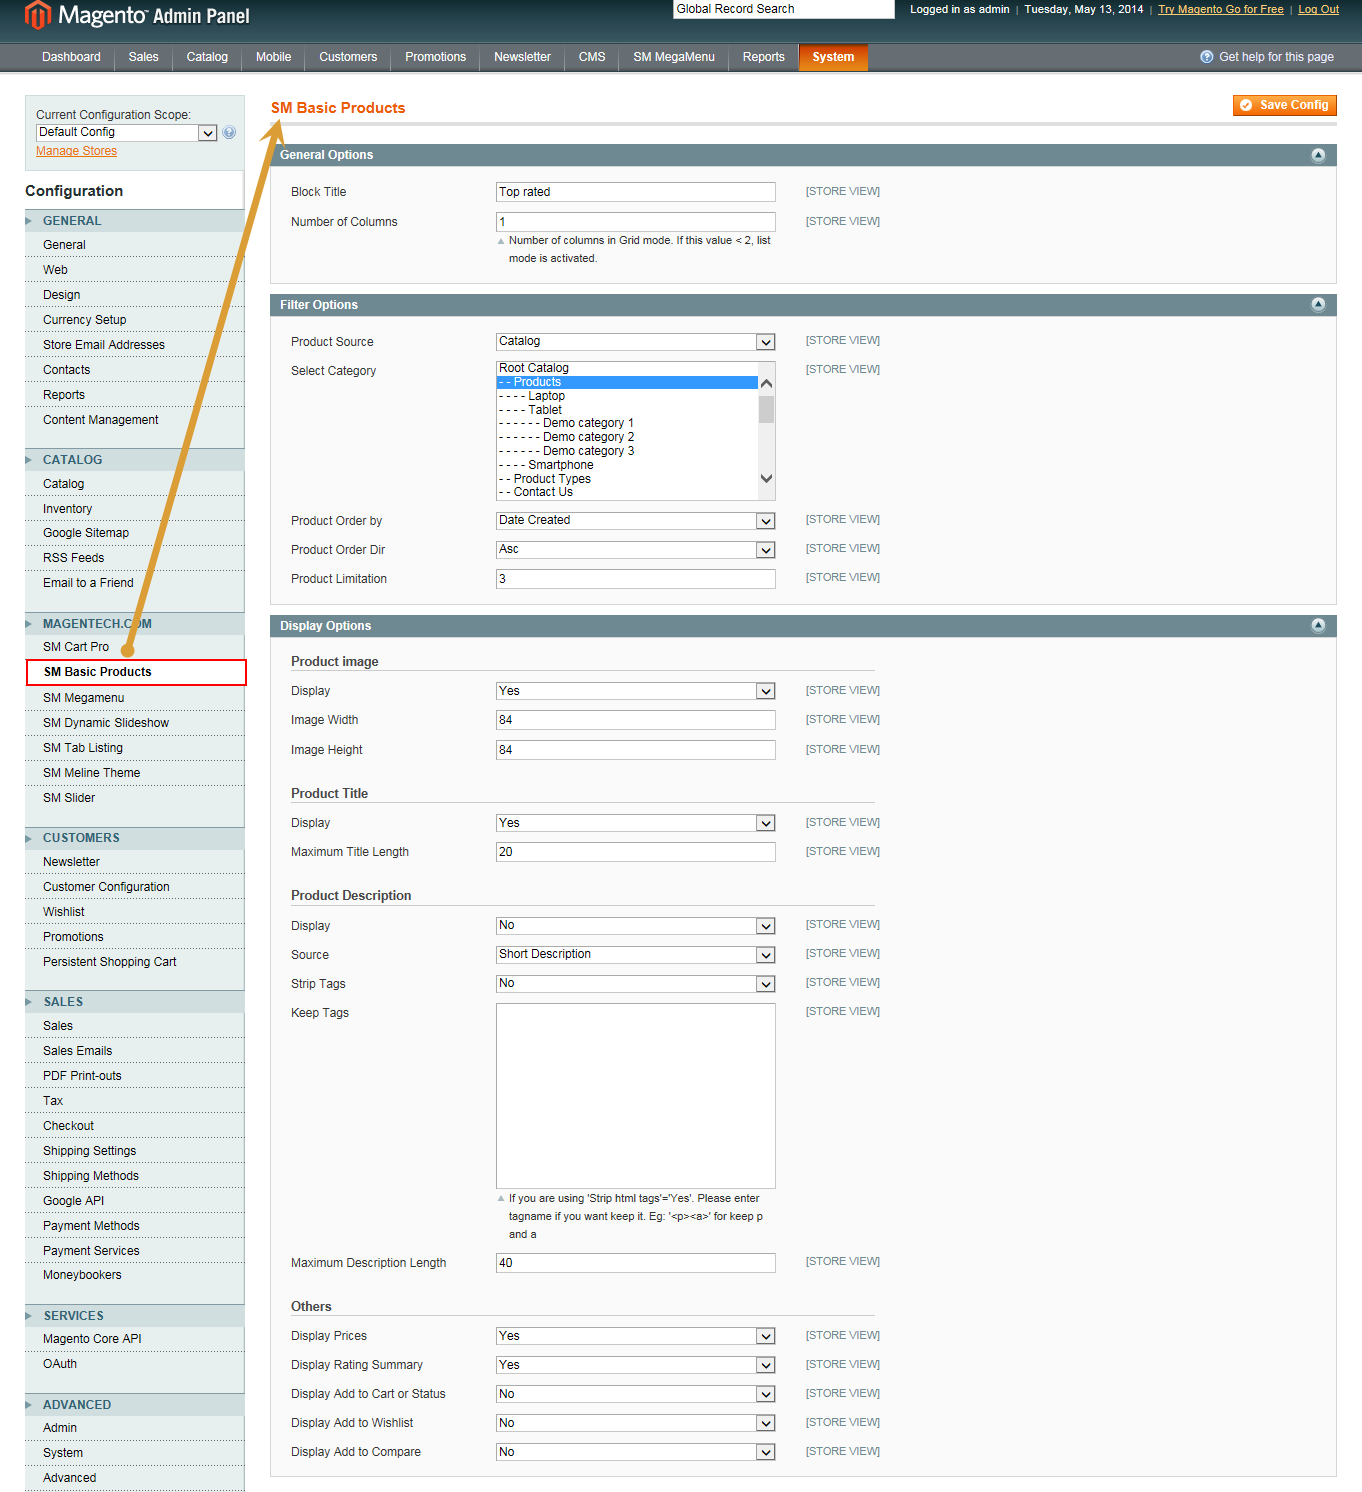The width and height of the screenshot is (1362, 1492).
Task: Click the category list scroll up arrow
Action: tap(767, 384)
